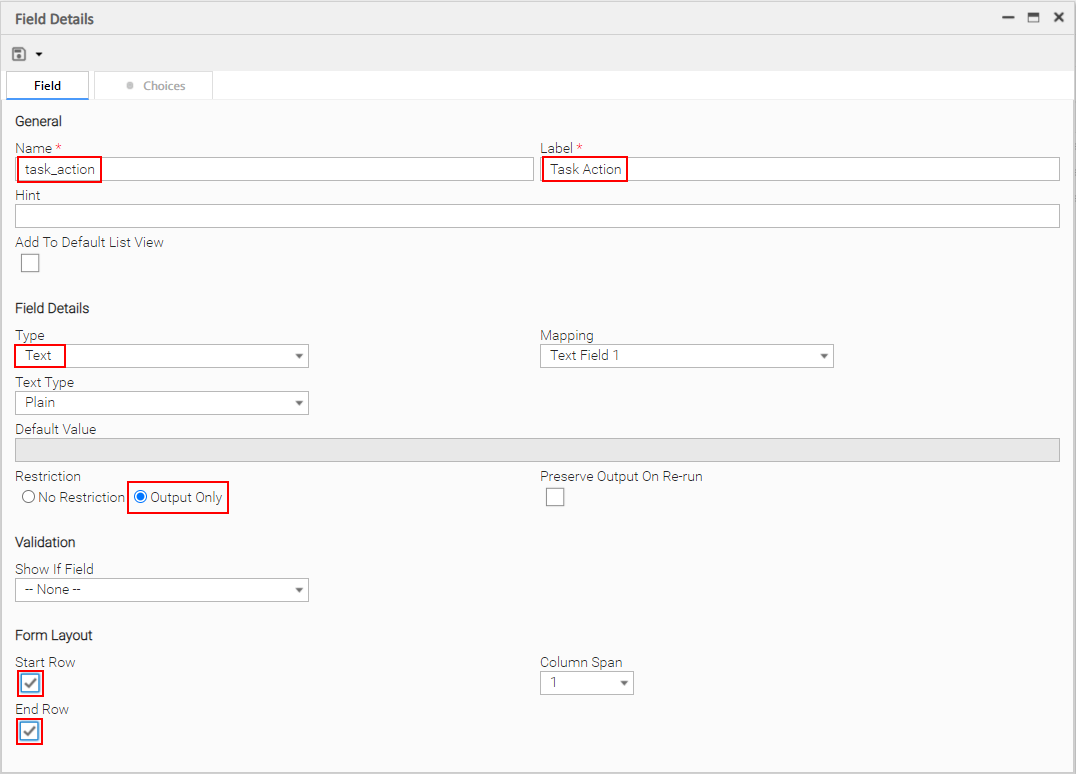The image size is (1076, 774).
Task: Check Preserve Output On Re-run
Action: tap(555, 497)
